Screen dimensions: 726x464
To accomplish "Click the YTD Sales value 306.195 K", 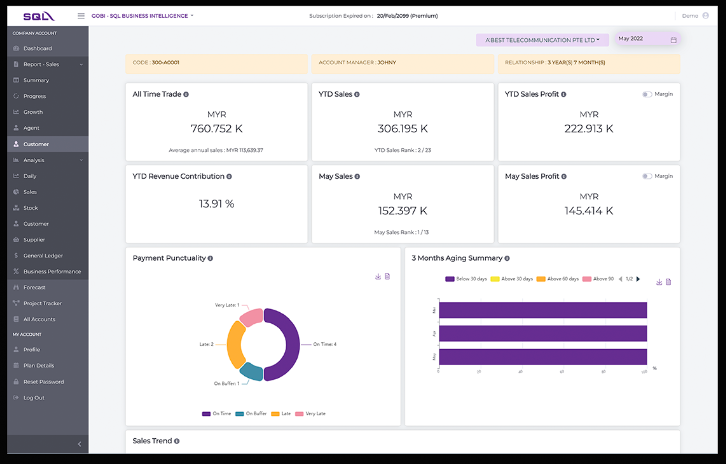I will (x=402, y=129).
